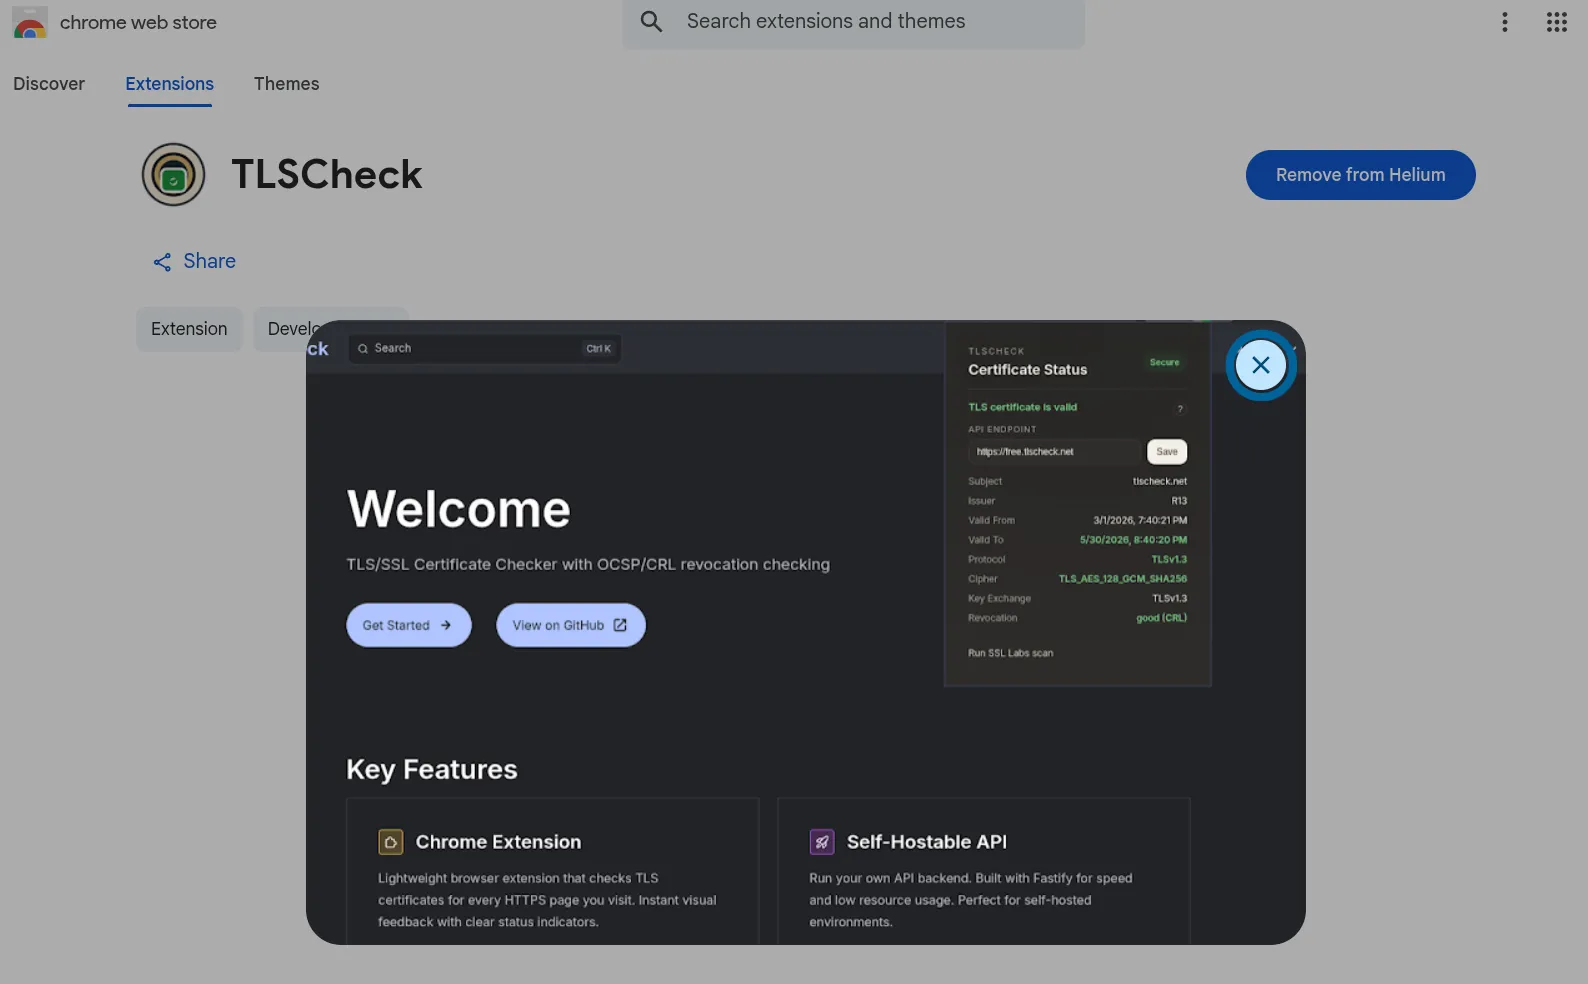Click the Self-Hostable API rocket icon
1588x984 pixels.
(822, 842)
